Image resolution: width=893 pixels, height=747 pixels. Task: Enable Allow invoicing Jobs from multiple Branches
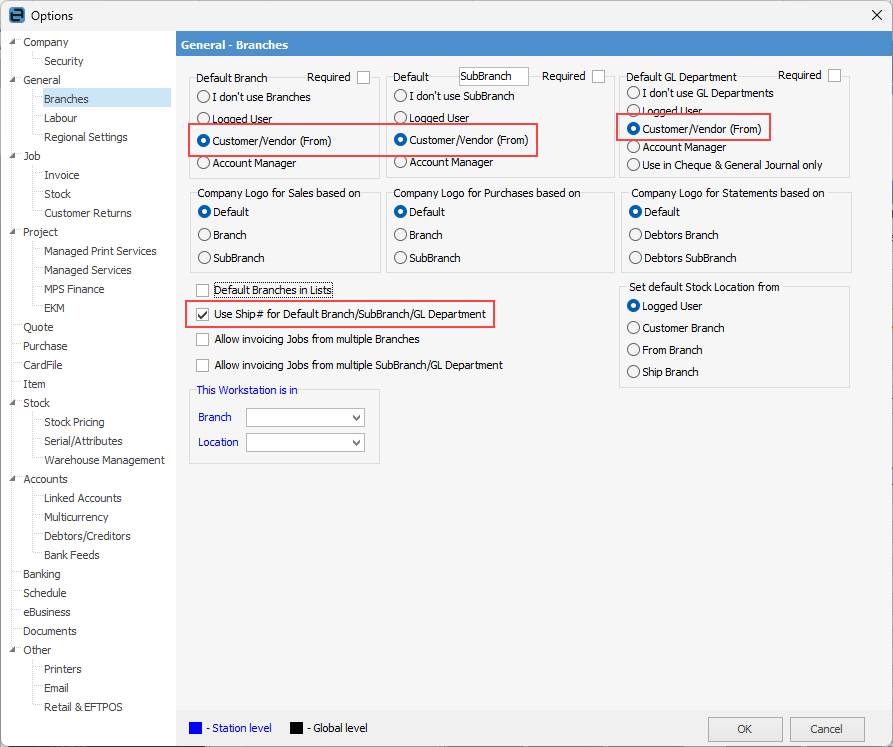pyautogui.click(x=203, y=340)
